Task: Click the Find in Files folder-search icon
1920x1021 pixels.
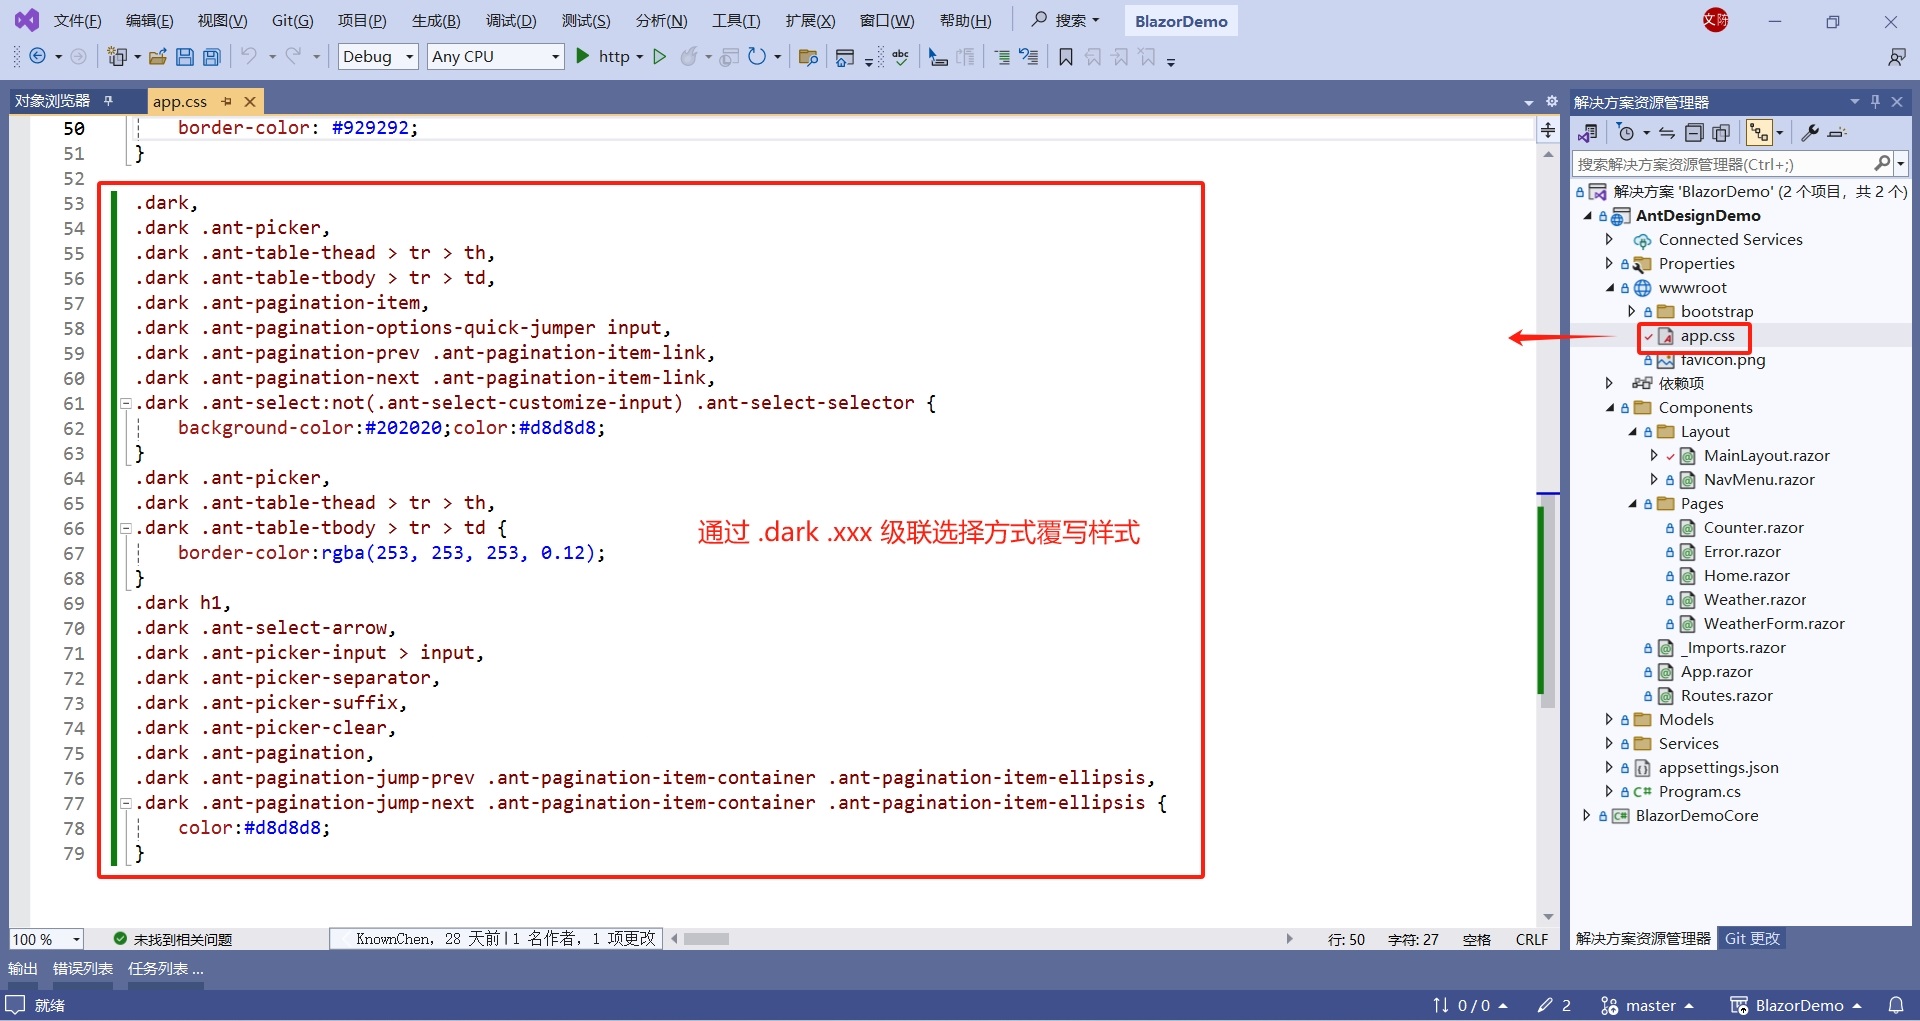Action: (808, 57)
